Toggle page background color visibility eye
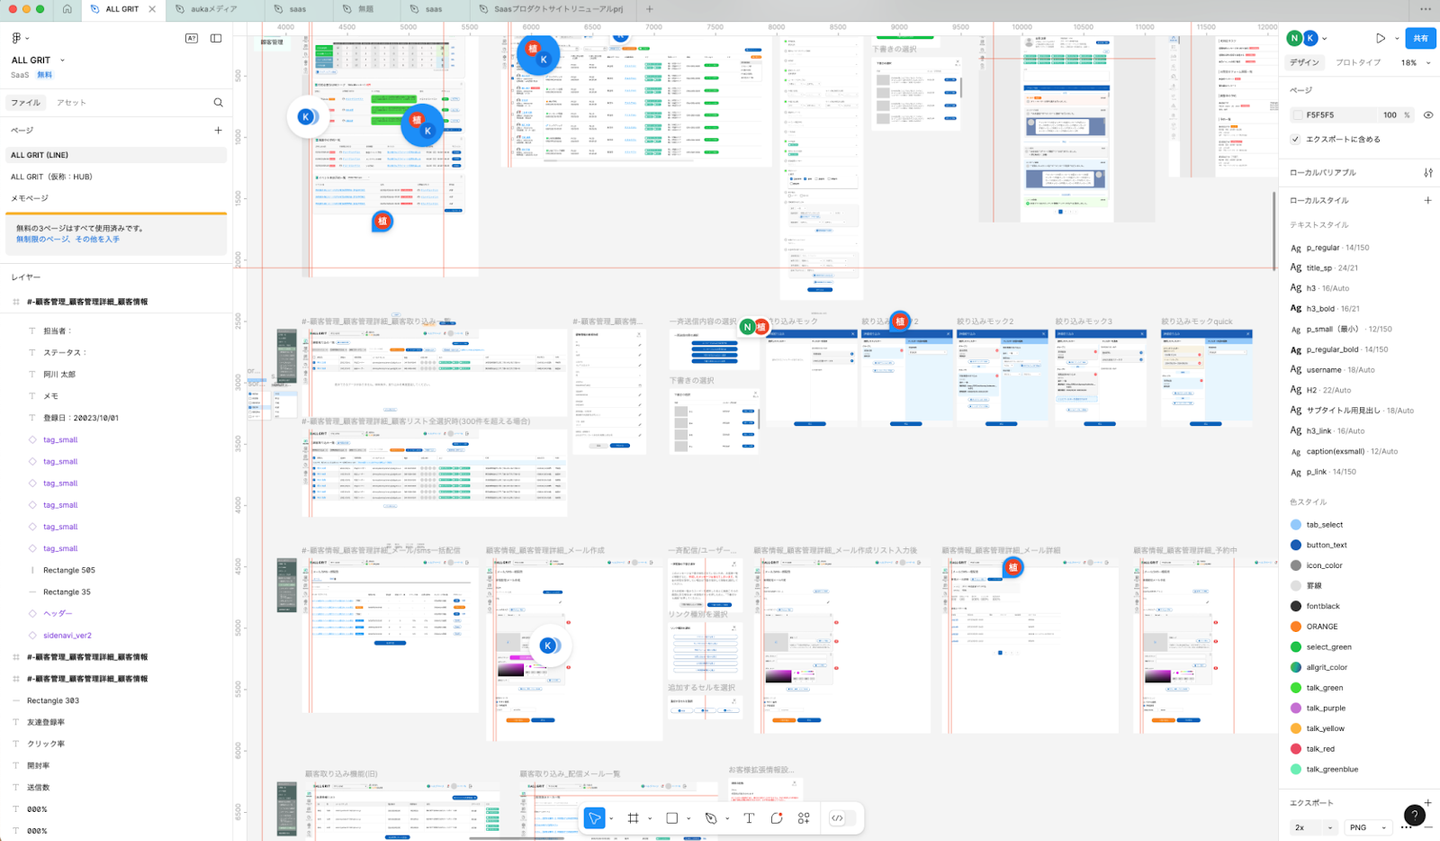Viewport: 1440px width, 841px height. (x=1428, y=115)
